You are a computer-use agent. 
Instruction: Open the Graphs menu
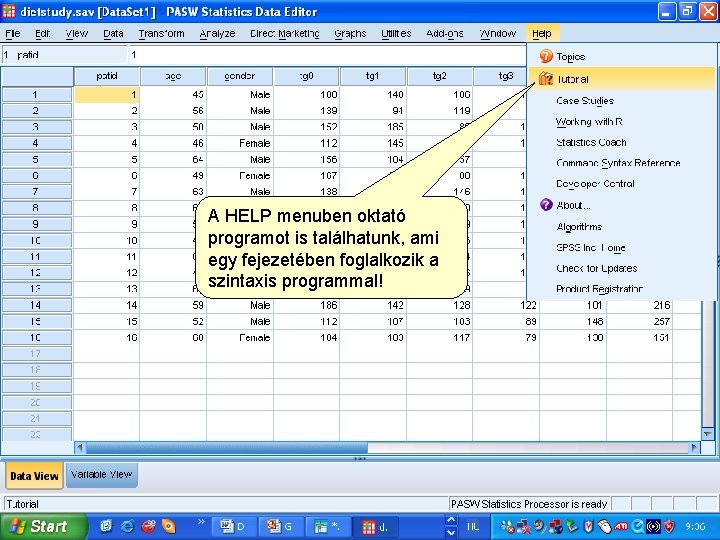click(x=350, y=34)
